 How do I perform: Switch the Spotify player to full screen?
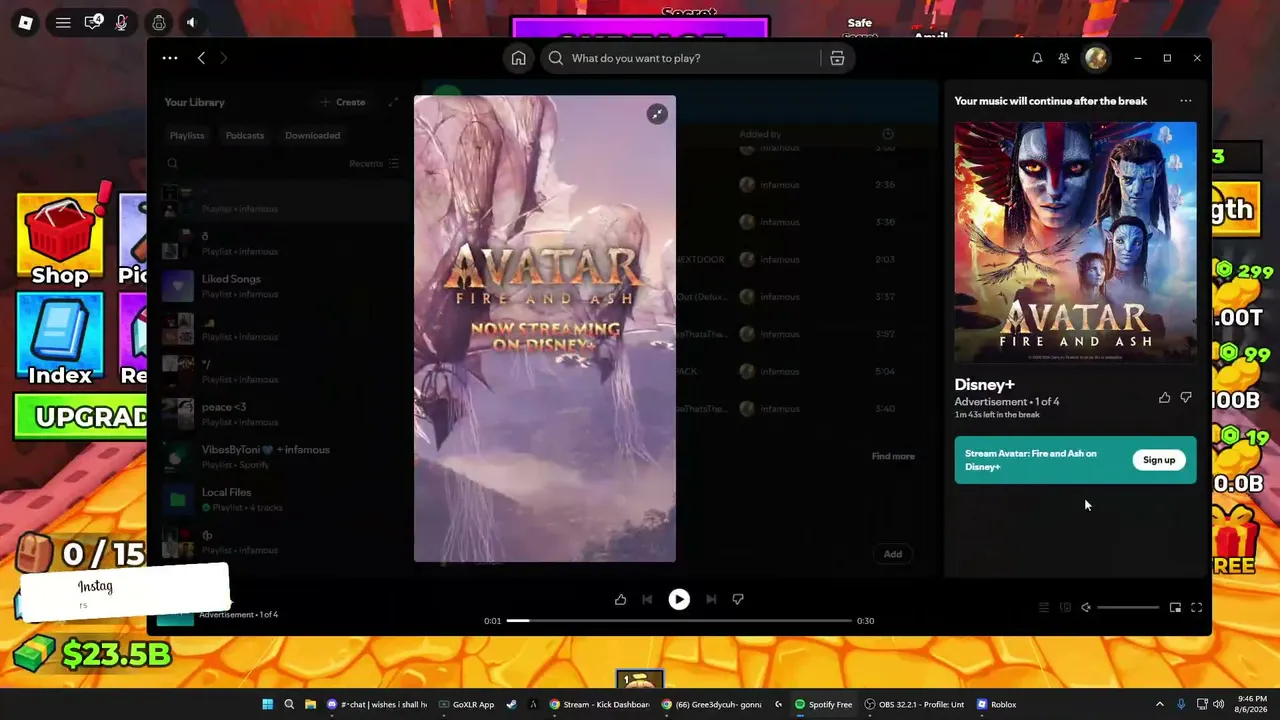1196,607
